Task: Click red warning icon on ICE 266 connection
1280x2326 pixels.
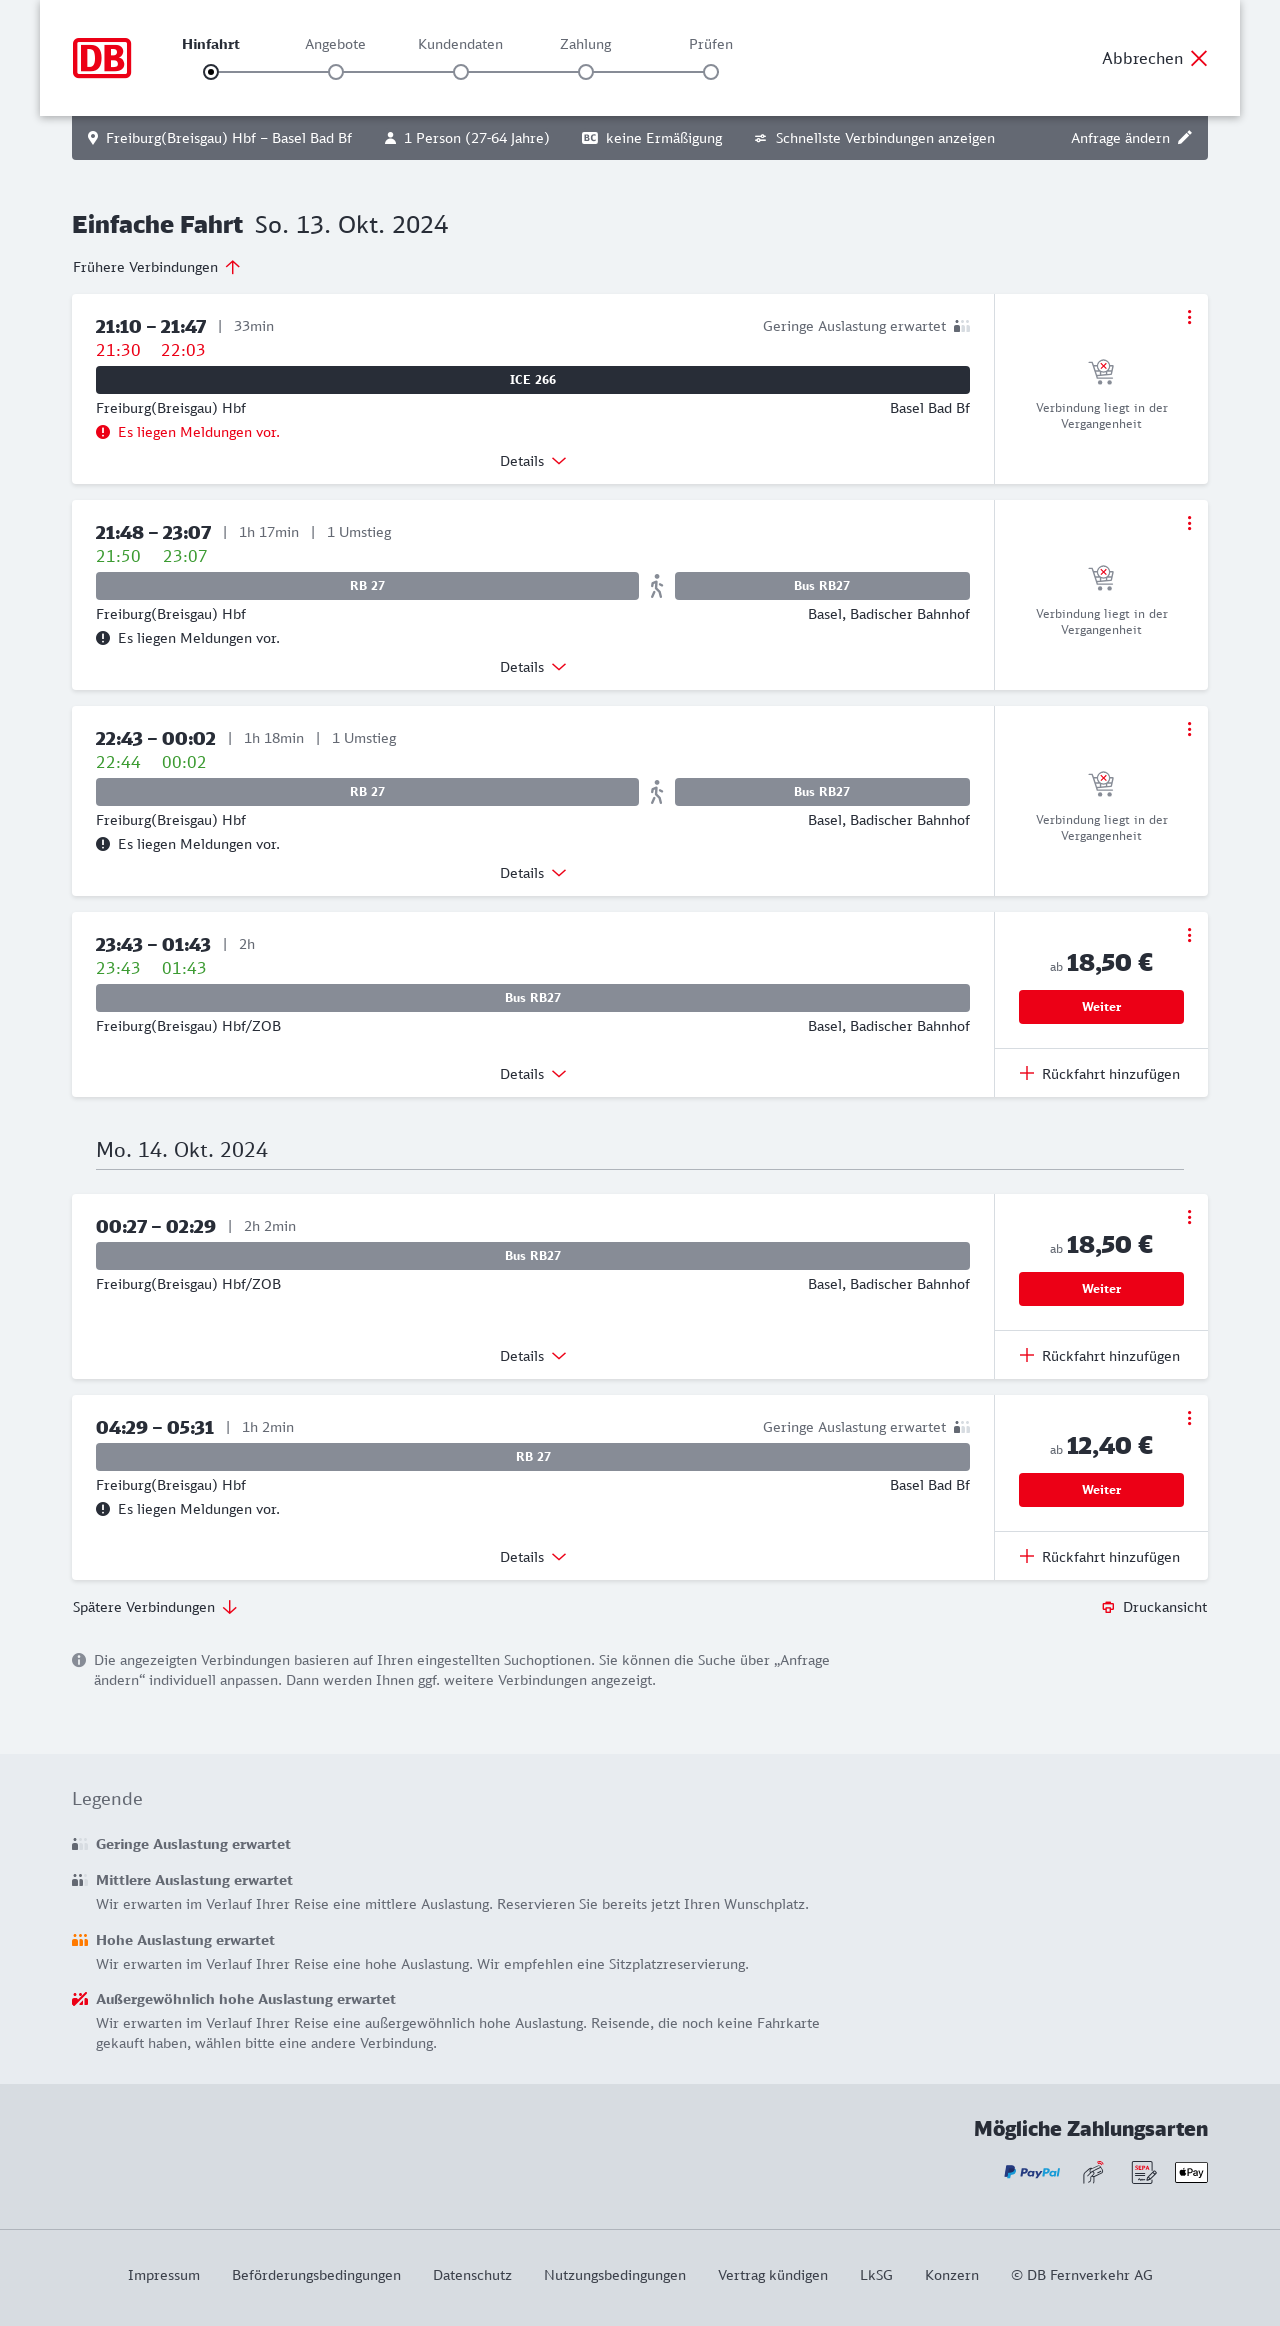Action: click(x=103, y=432)
